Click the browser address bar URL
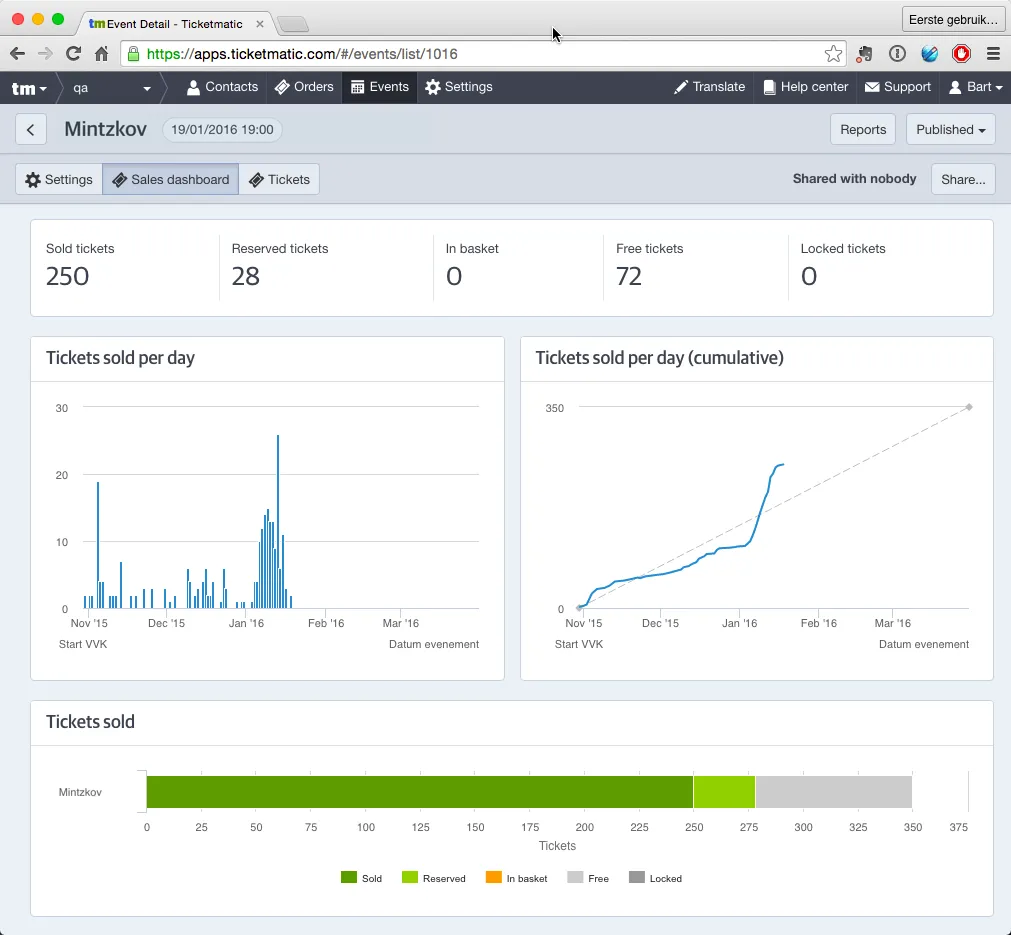1011x935 pixels. pyautogui.click(x=302, y=54)
